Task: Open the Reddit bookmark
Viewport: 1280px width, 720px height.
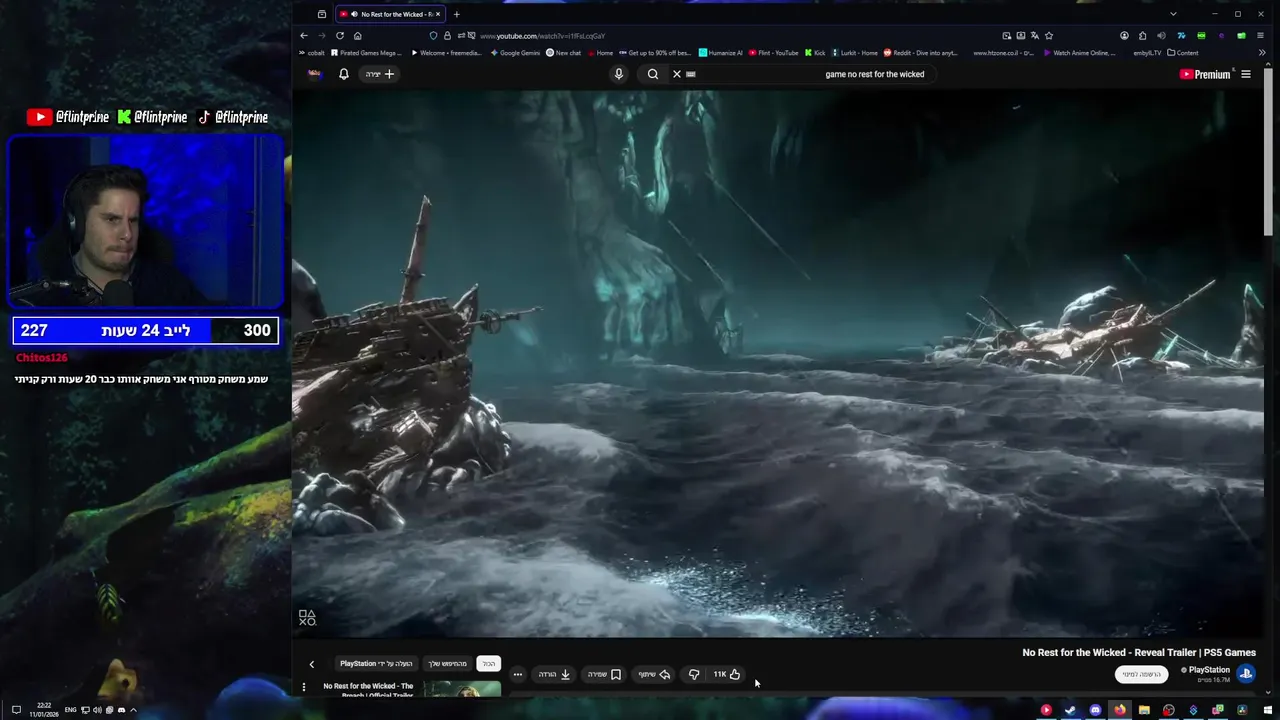Action: click(920, 53)
